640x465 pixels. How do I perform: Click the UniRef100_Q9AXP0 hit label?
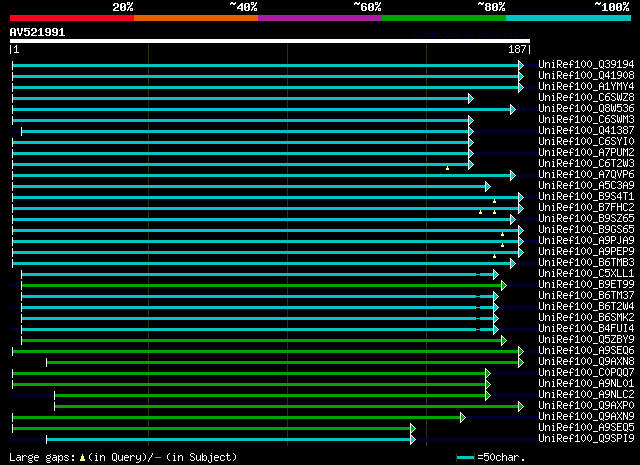pos(586,406)
